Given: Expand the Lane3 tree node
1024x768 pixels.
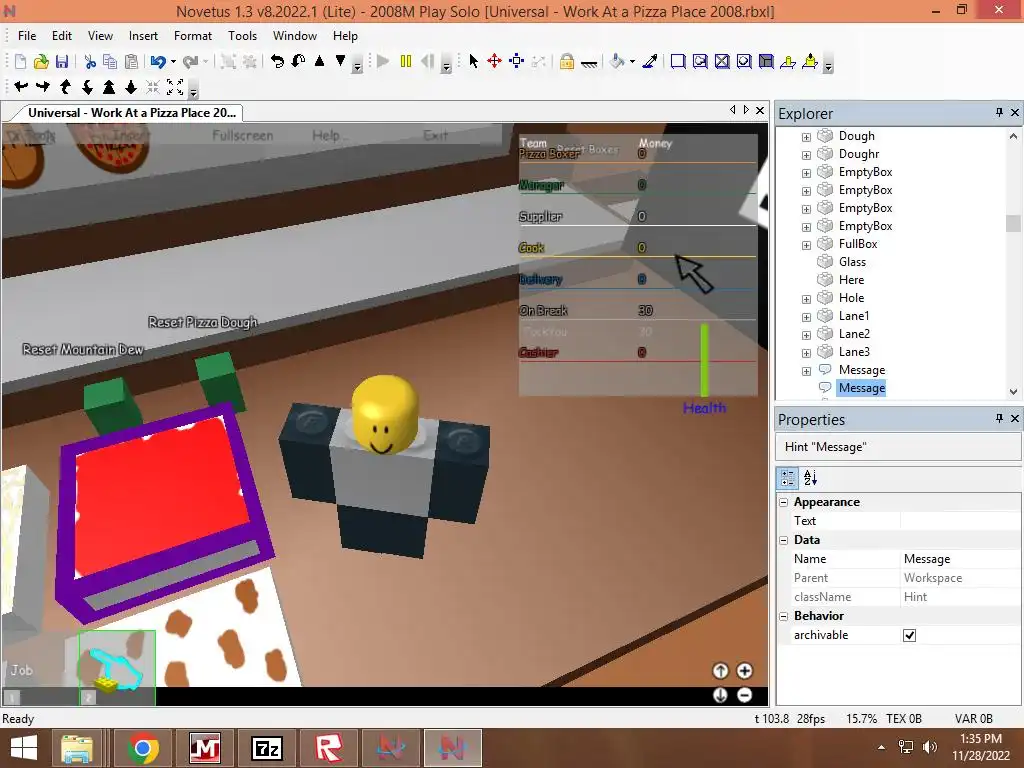Looking at the screenshot, I should click(x=806, y=353).
